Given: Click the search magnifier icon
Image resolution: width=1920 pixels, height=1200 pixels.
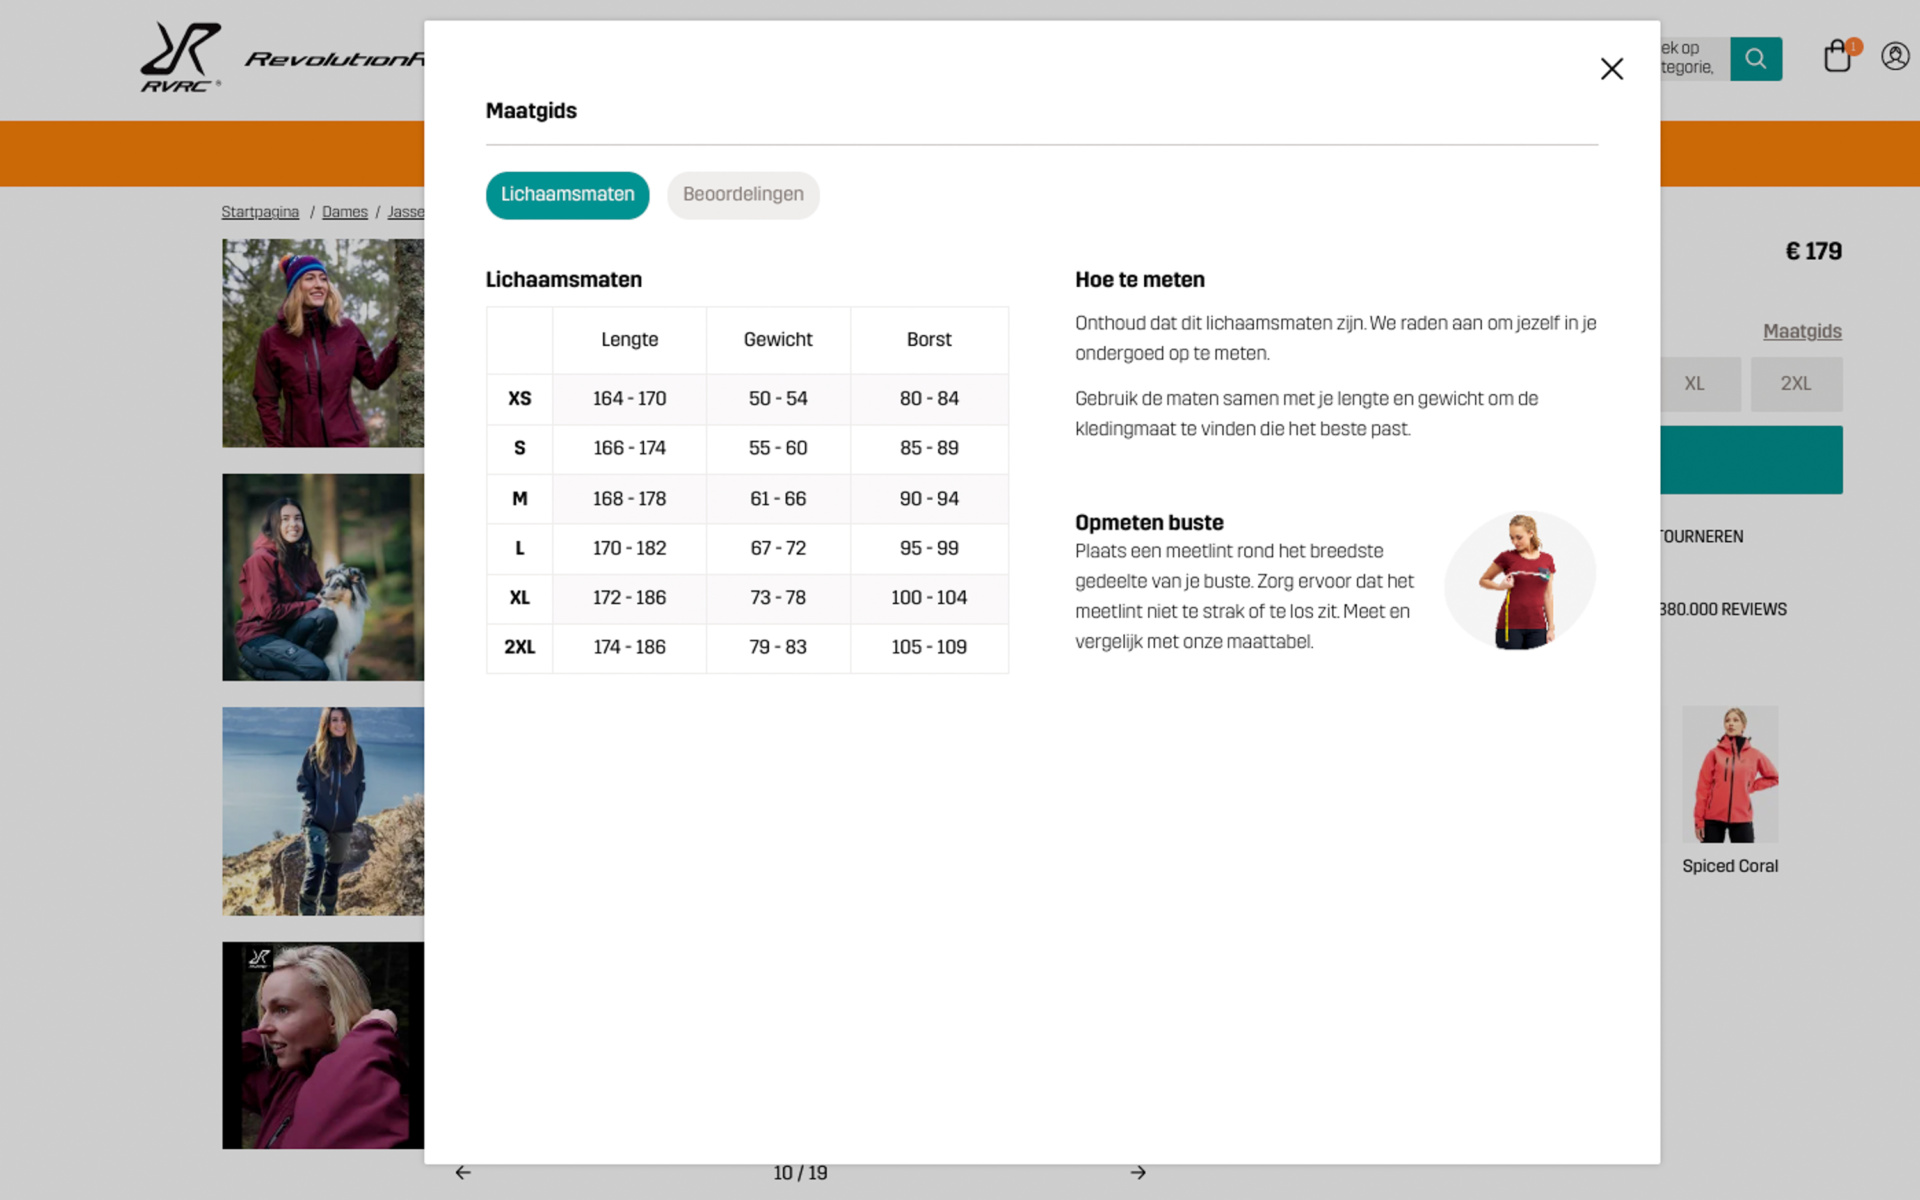Looking at the screenshot, I should (x=1756, y=59).
